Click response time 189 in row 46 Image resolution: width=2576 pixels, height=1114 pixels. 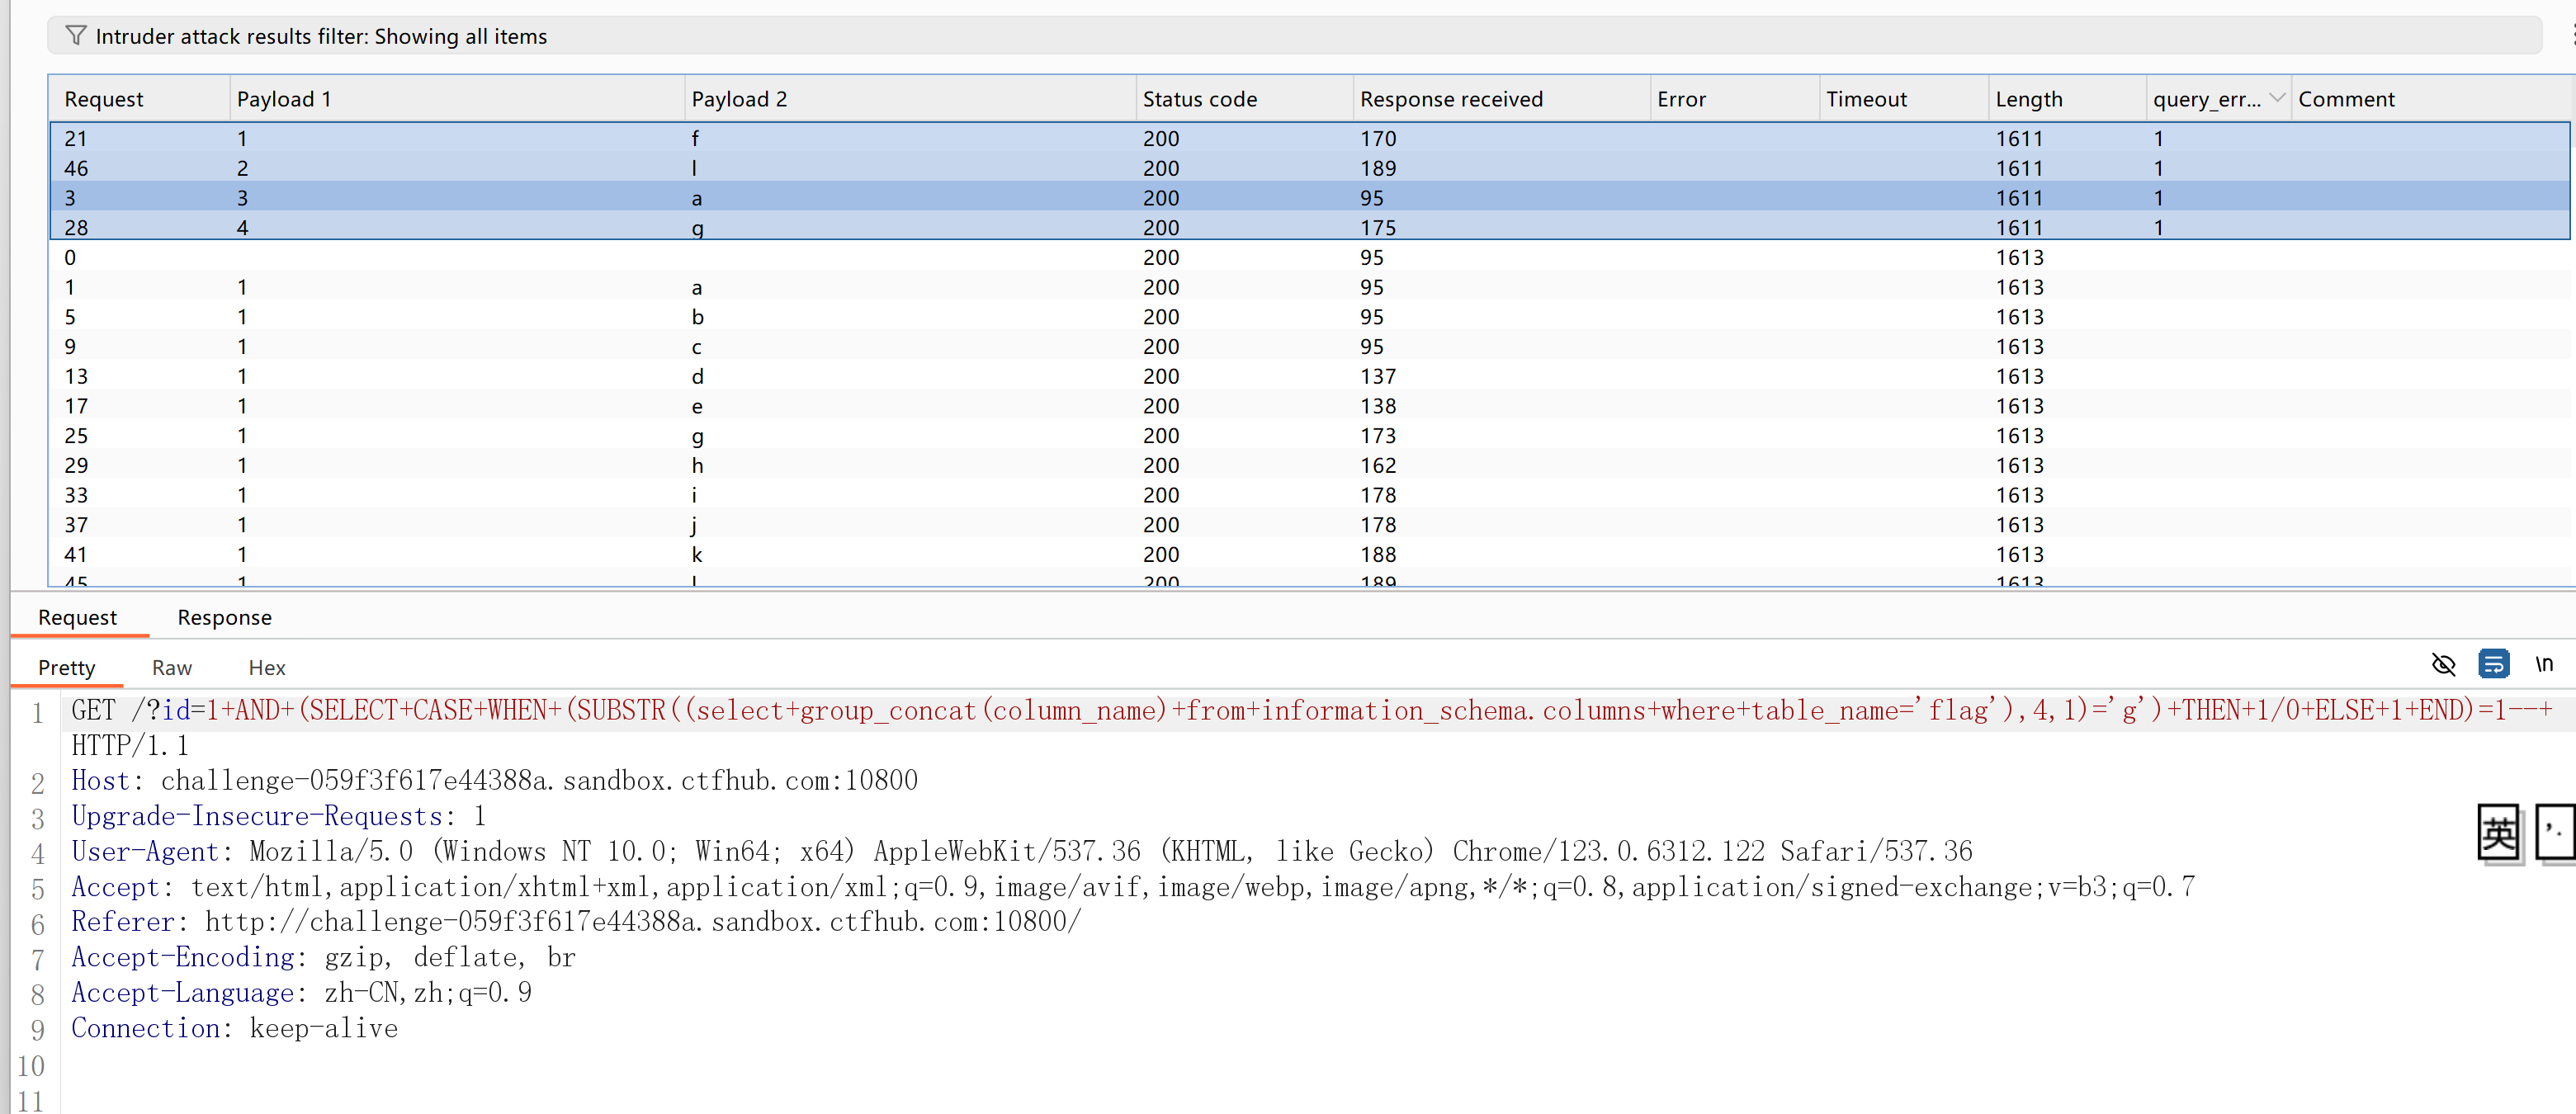click(1378, 168)
